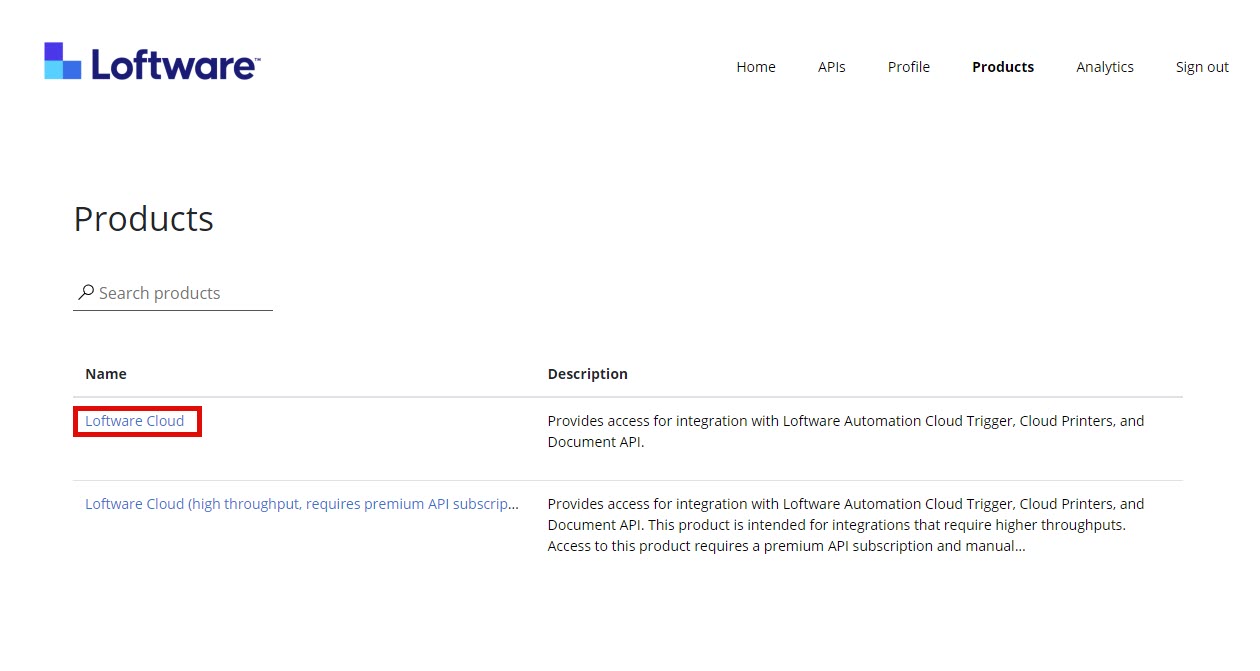Select Products in the top navigation

[1002, 67]
